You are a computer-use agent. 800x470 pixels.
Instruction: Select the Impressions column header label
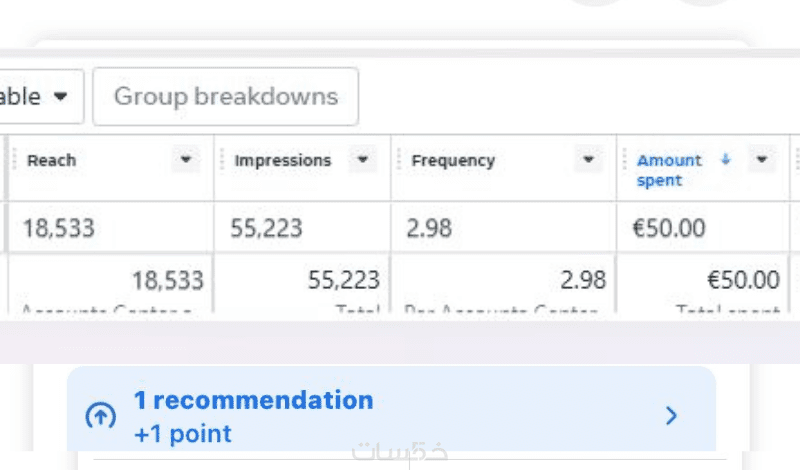pos(282,160)
